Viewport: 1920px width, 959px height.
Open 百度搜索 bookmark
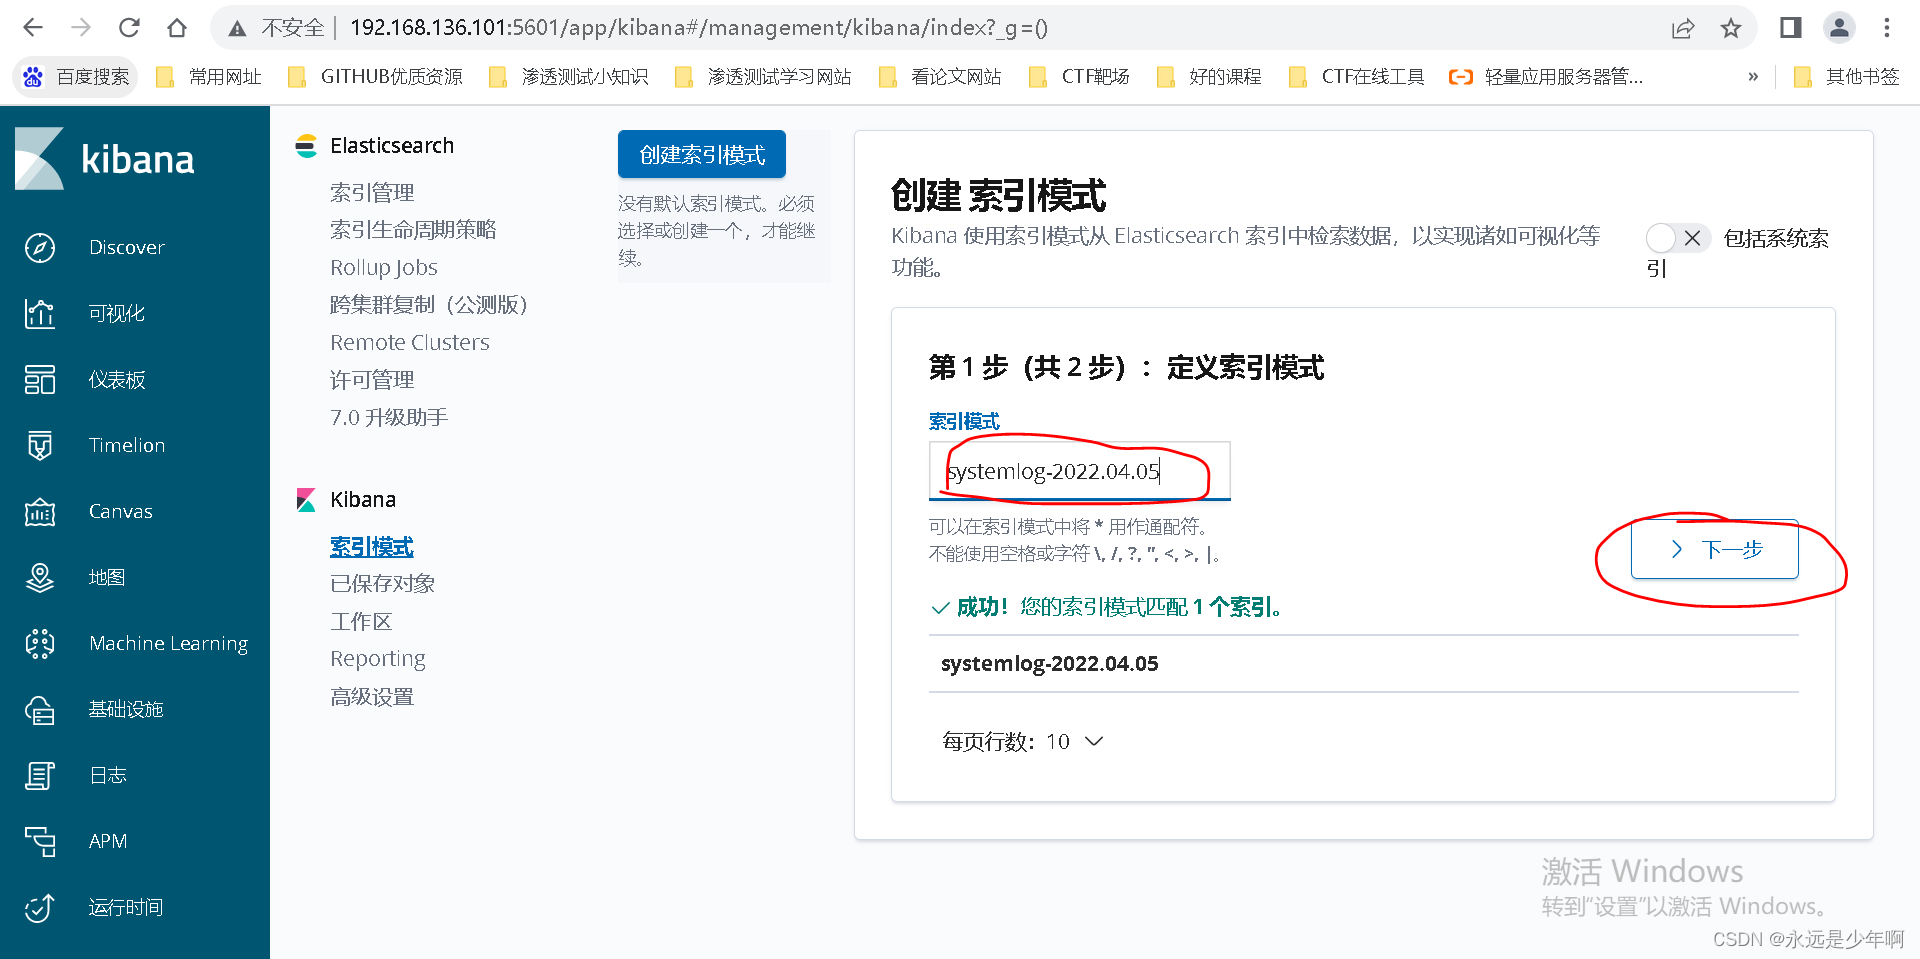coord(76,77)
